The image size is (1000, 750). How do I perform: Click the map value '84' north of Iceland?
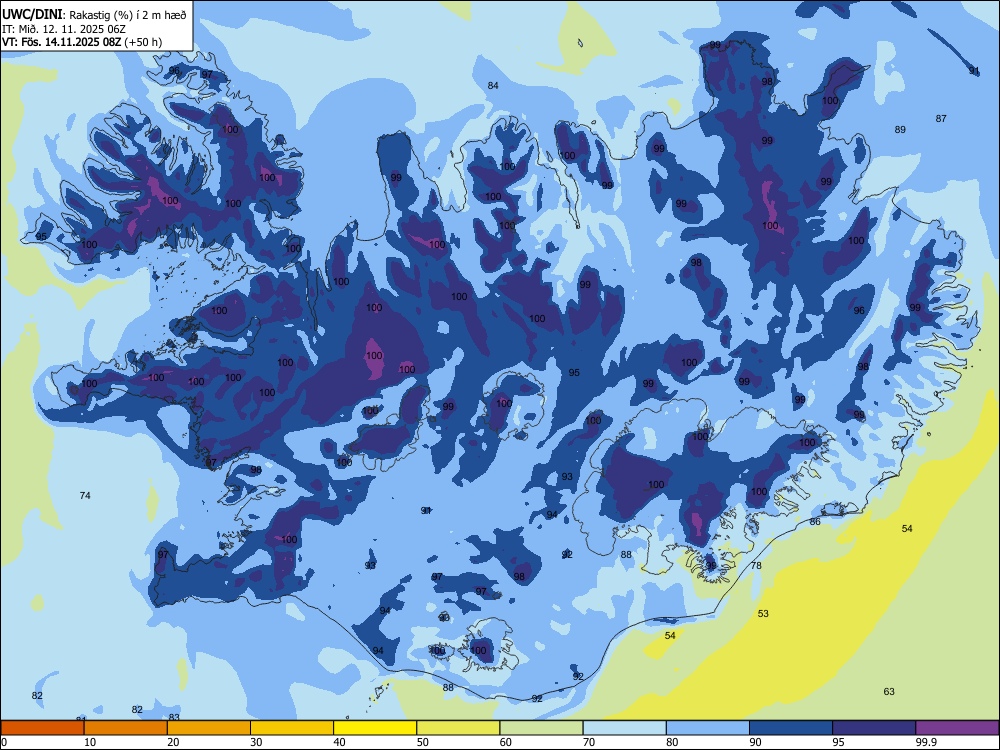coord(493,85)
